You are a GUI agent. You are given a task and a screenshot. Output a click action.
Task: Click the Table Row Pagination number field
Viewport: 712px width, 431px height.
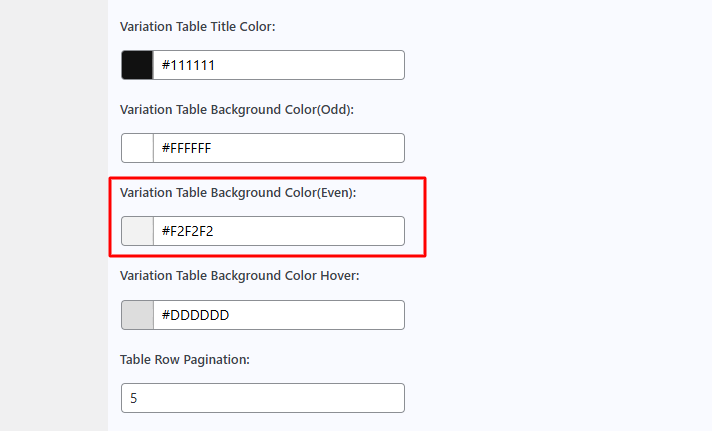click(262, 398)
